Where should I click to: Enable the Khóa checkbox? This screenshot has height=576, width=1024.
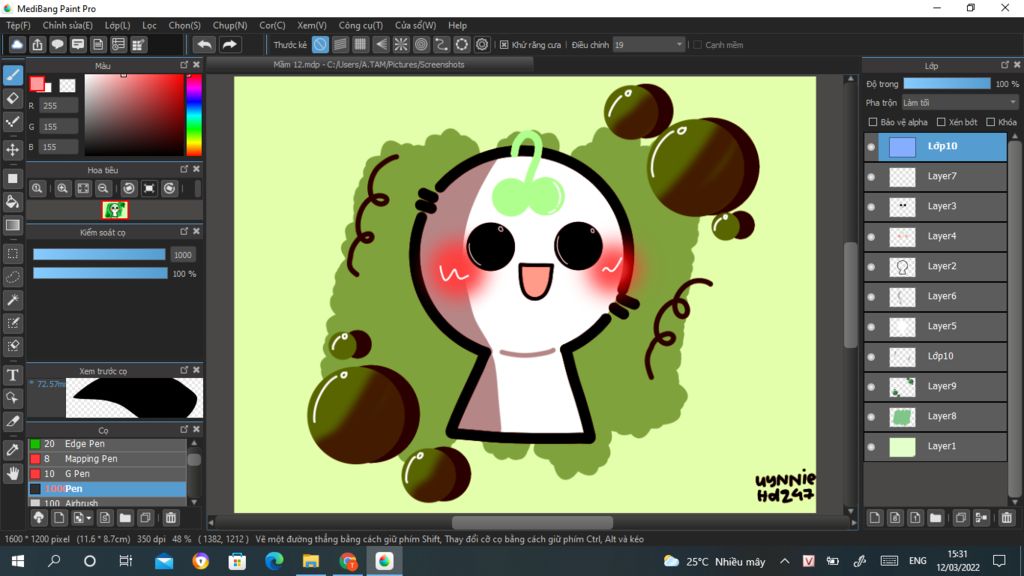point(991,122)
